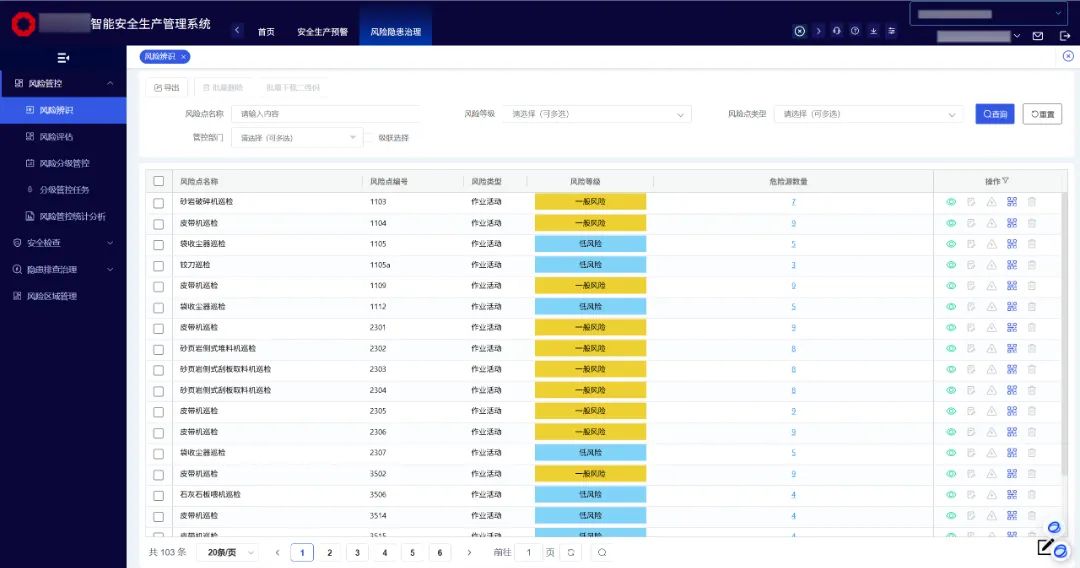This screenshot has width=1080, height=568.
Task: Open the floating edit pencil icon at bottom right
Action: click(1046, 547)
